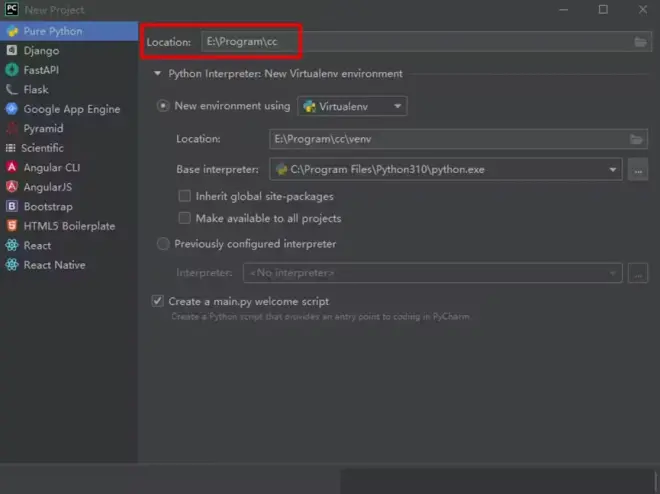Viewport: 660px width, 494px height.
Task: Click Python icon in Virtualenv dropdown
Action: 309,106
